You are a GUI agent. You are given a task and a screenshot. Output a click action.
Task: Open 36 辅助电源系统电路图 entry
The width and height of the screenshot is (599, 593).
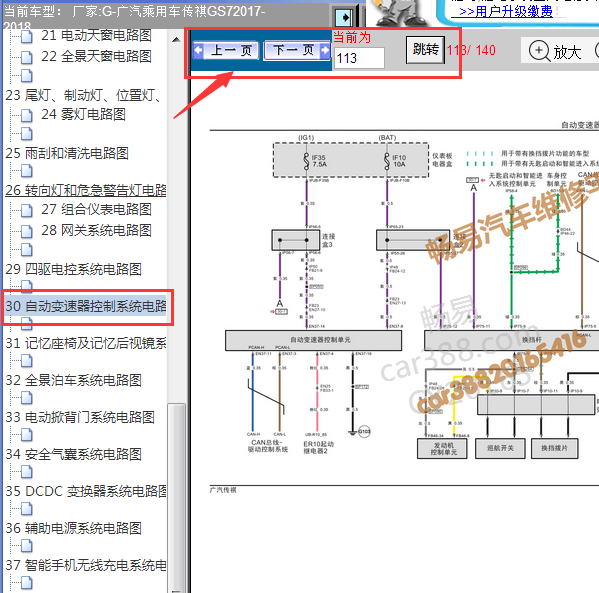(x=73, y=528)
